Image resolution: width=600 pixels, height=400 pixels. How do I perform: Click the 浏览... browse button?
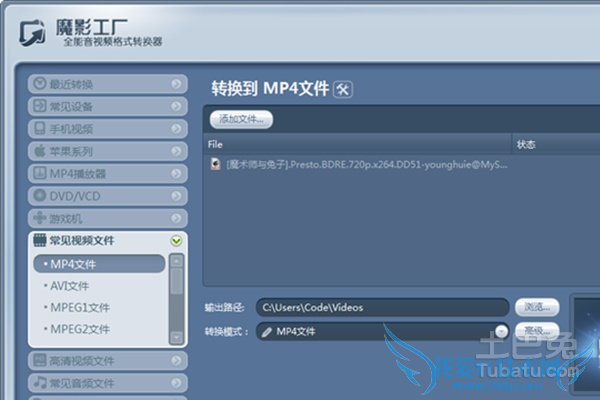tap(537, 307)
